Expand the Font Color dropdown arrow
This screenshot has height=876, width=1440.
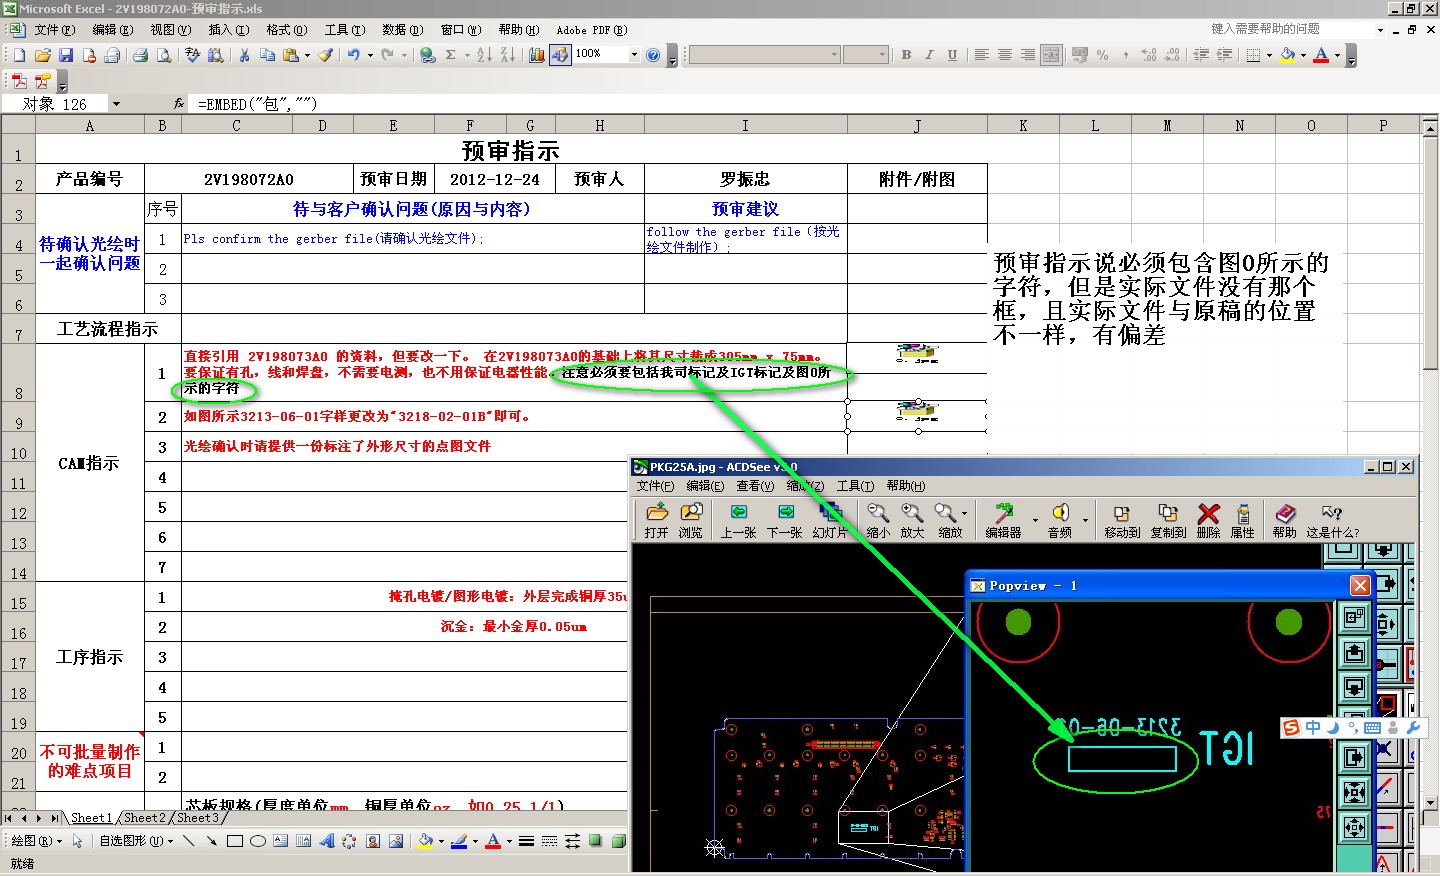(1337, 55)
